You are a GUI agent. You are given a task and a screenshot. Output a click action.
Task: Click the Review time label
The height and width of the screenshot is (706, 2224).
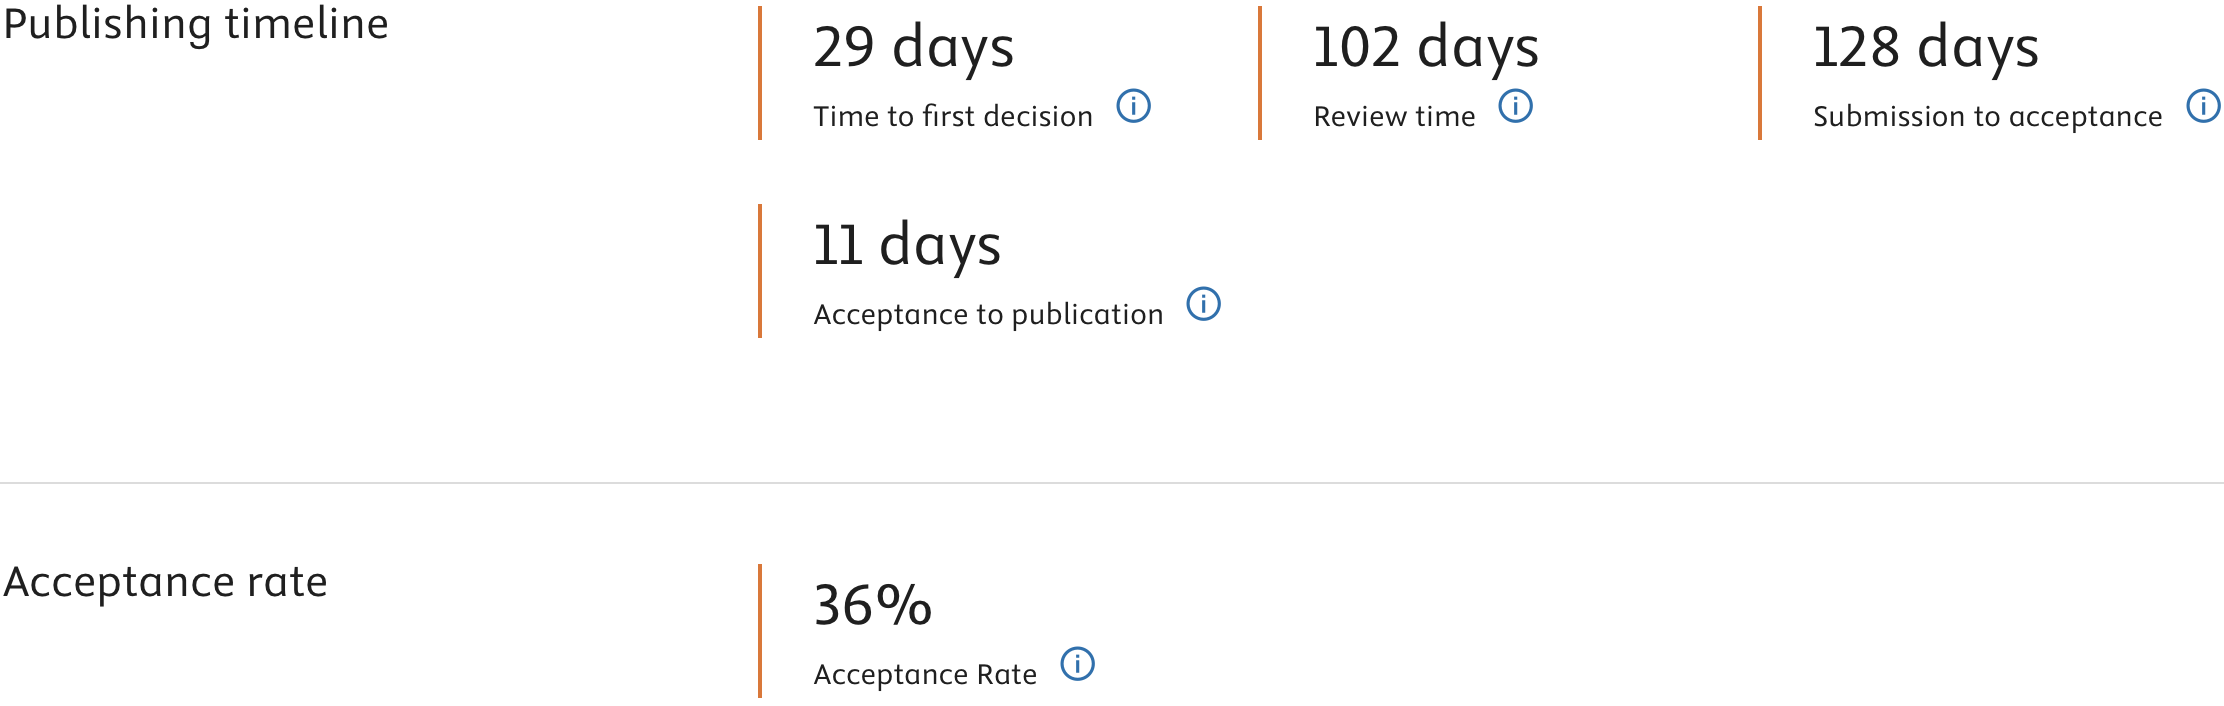pyautogui.click(x=1394, y=116)
